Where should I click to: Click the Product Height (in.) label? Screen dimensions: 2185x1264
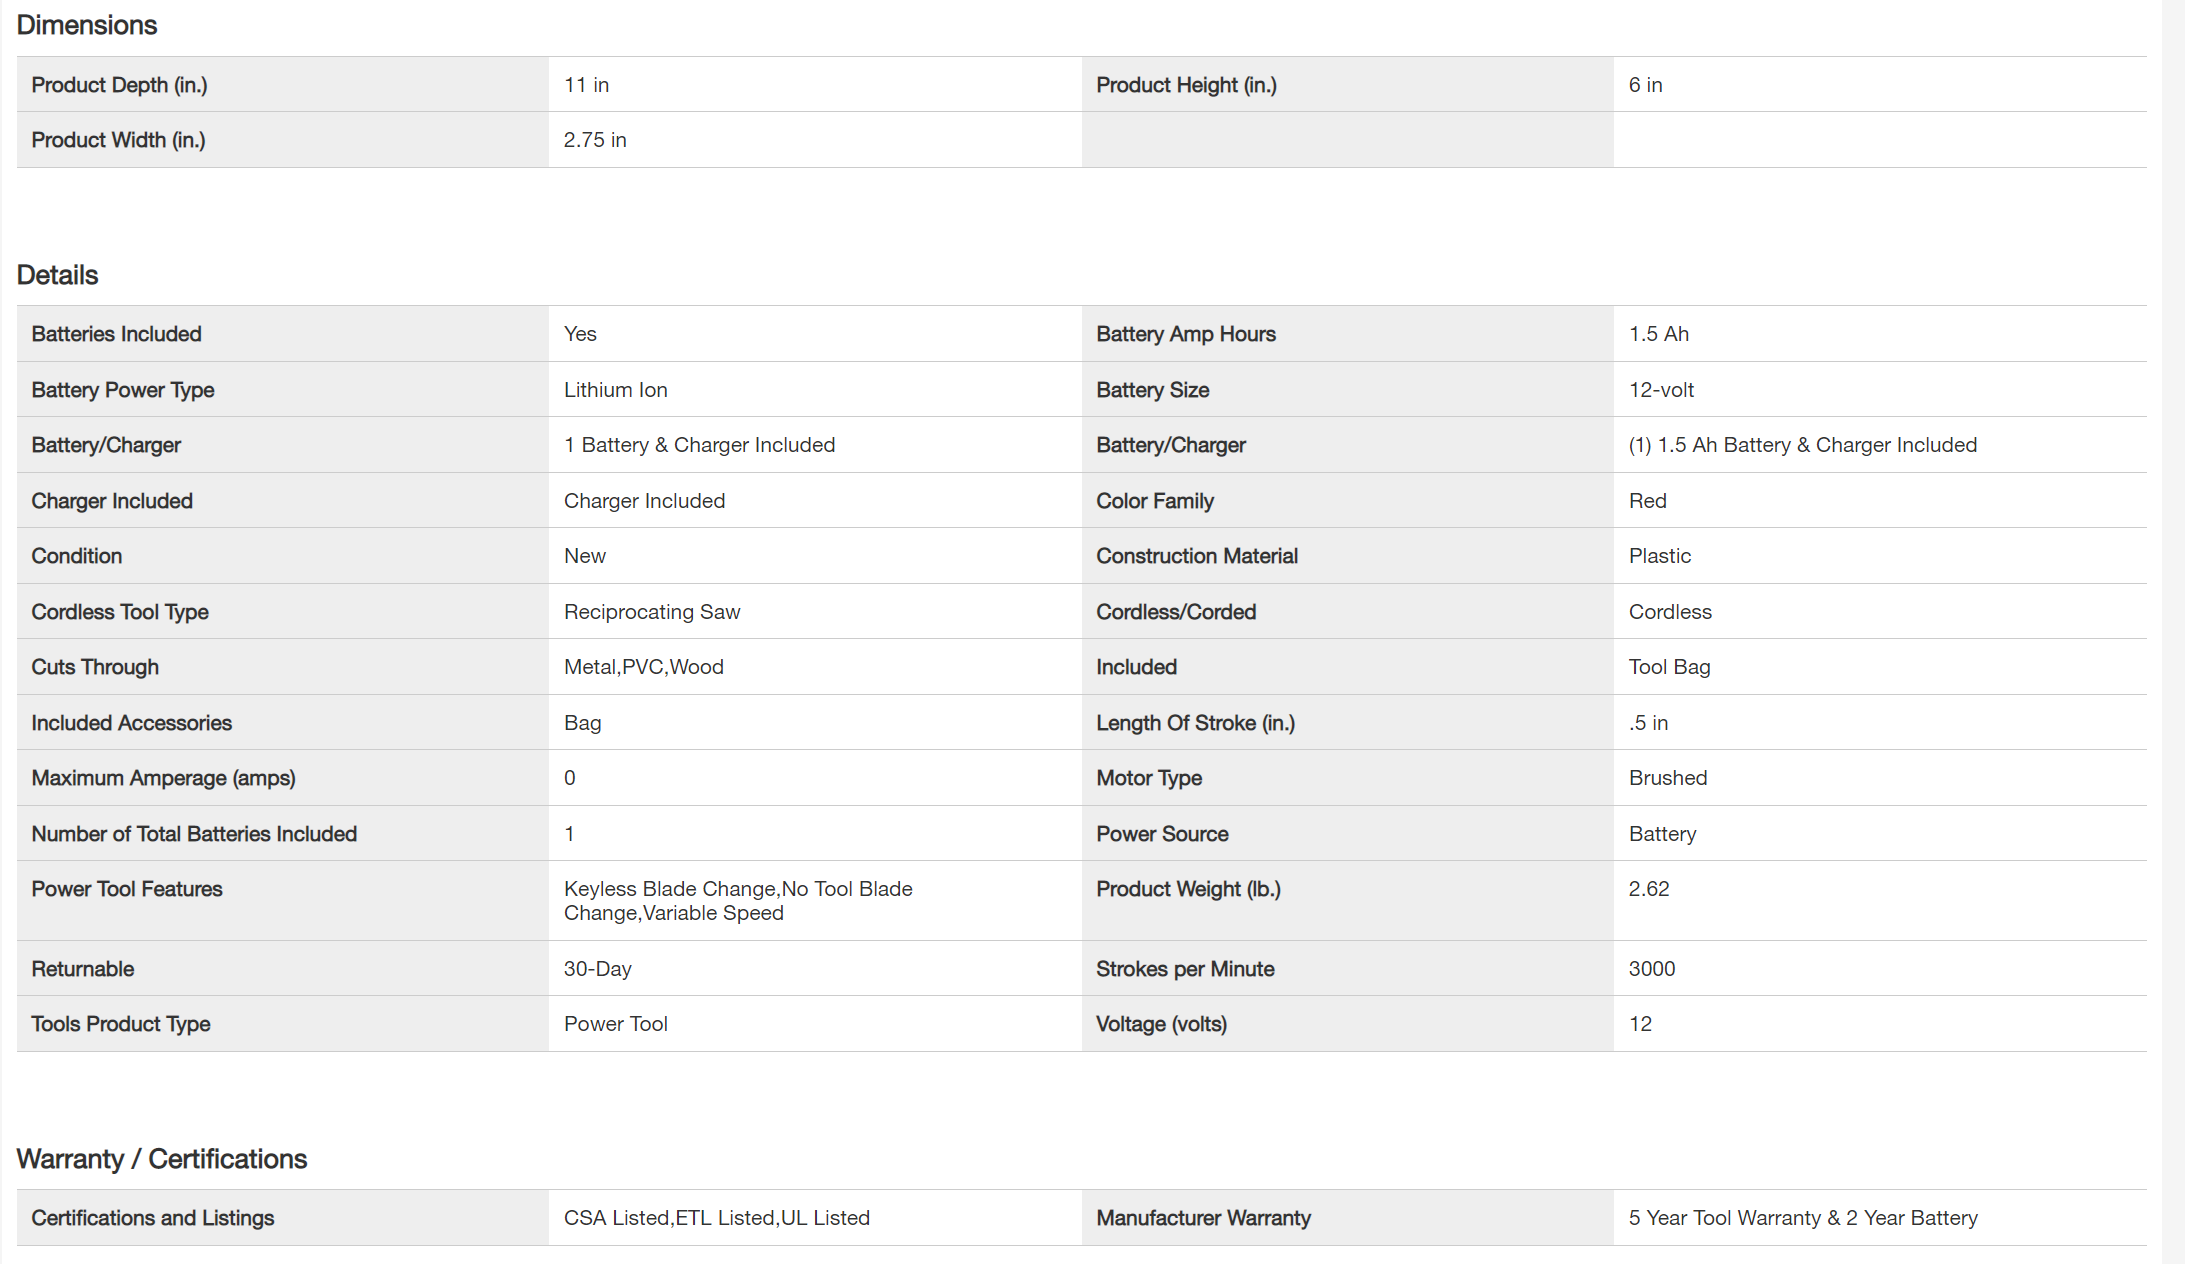point(1186,85)
